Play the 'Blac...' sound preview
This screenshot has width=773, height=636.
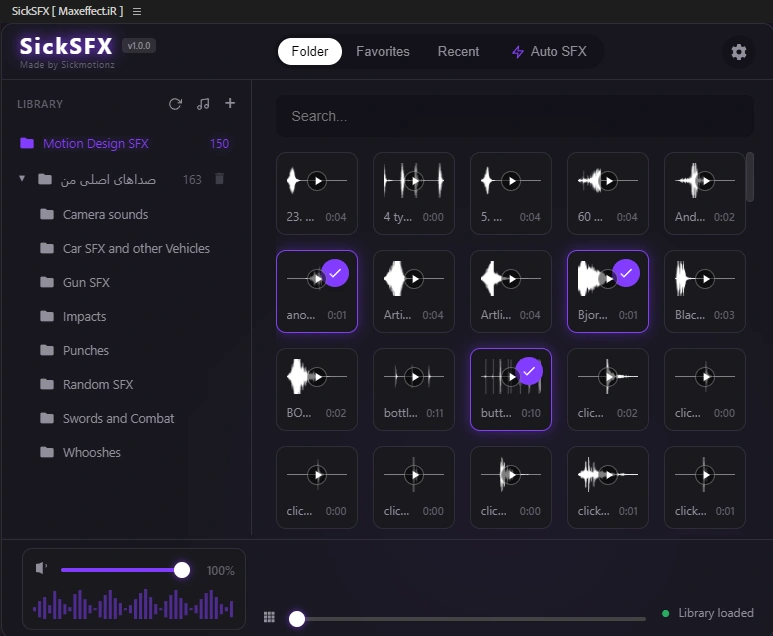[705, 279]
